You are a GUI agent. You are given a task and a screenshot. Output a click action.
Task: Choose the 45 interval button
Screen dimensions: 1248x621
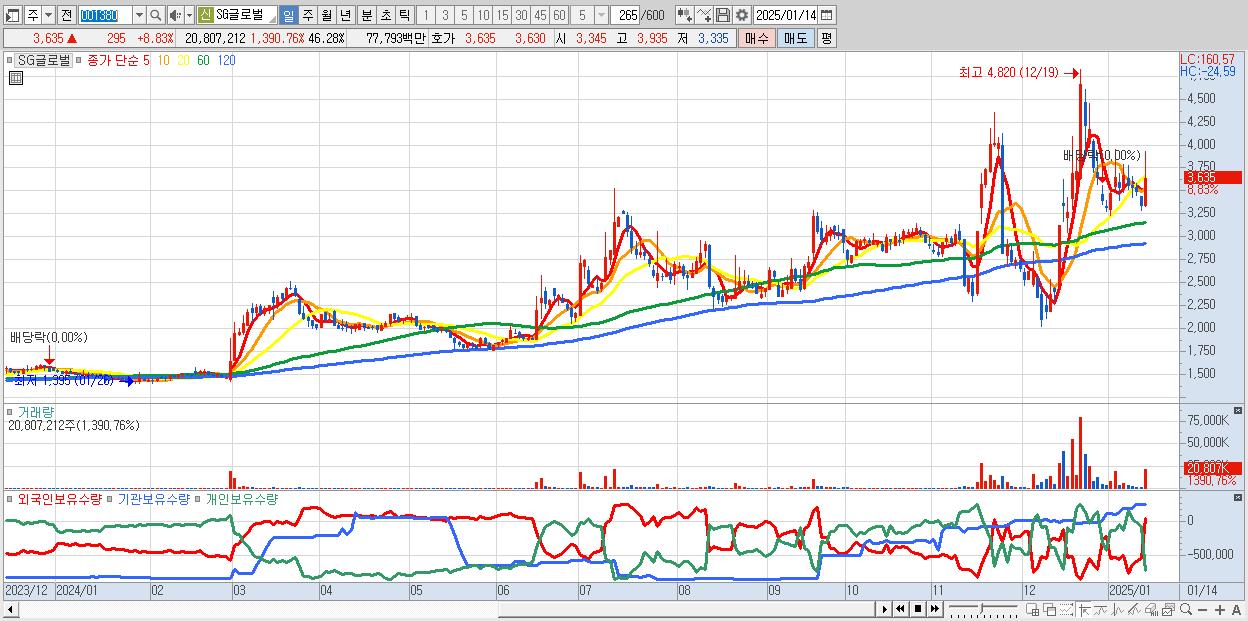click(540, 15)
